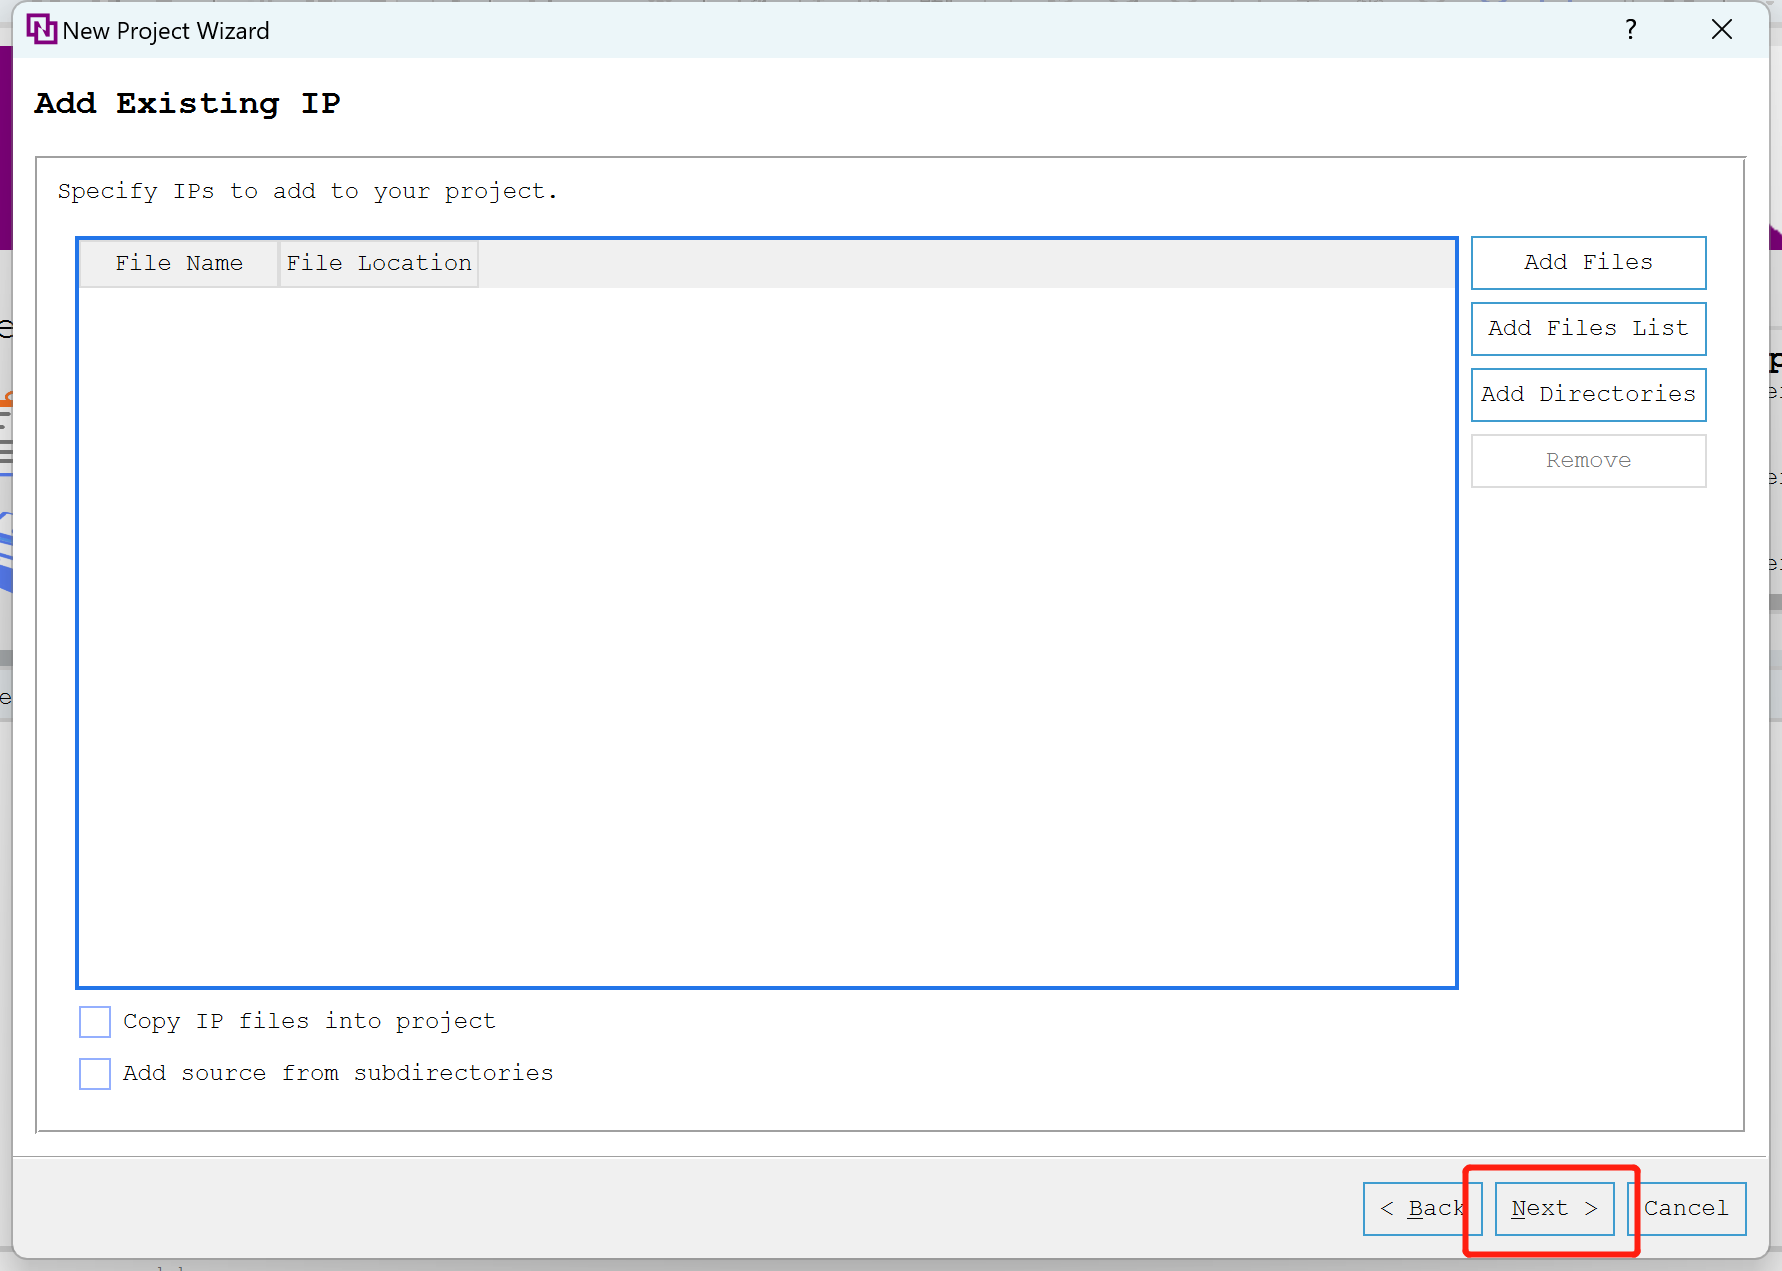Cancel the wizard
This screenshot has height=1271, width=1782.
coord(1686,1209)
